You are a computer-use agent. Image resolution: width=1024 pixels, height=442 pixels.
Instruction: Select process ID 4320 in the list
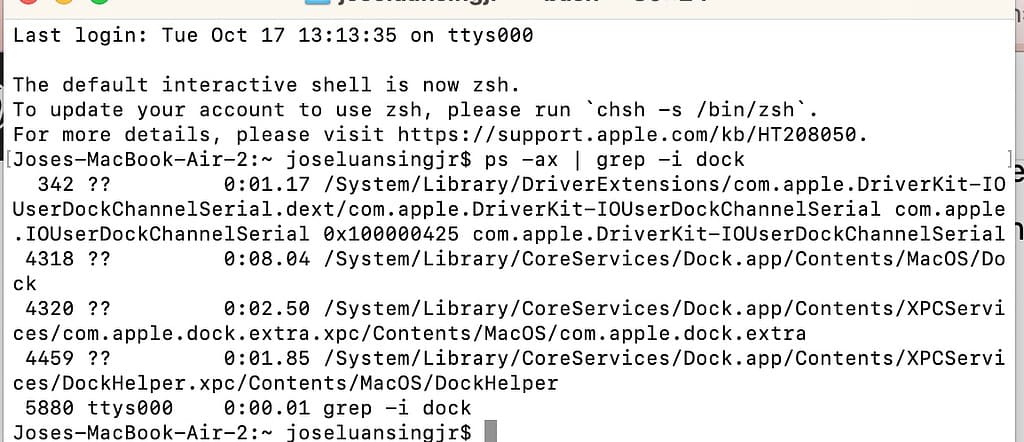(x=47, y=308)
